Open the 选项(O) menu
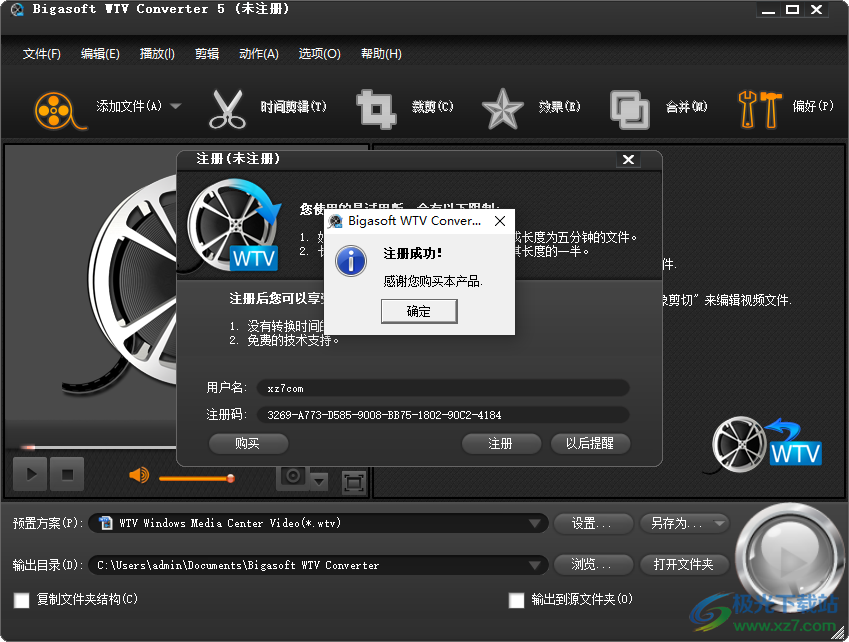Viewport: 849px width, 642px height. click(319, 54)
